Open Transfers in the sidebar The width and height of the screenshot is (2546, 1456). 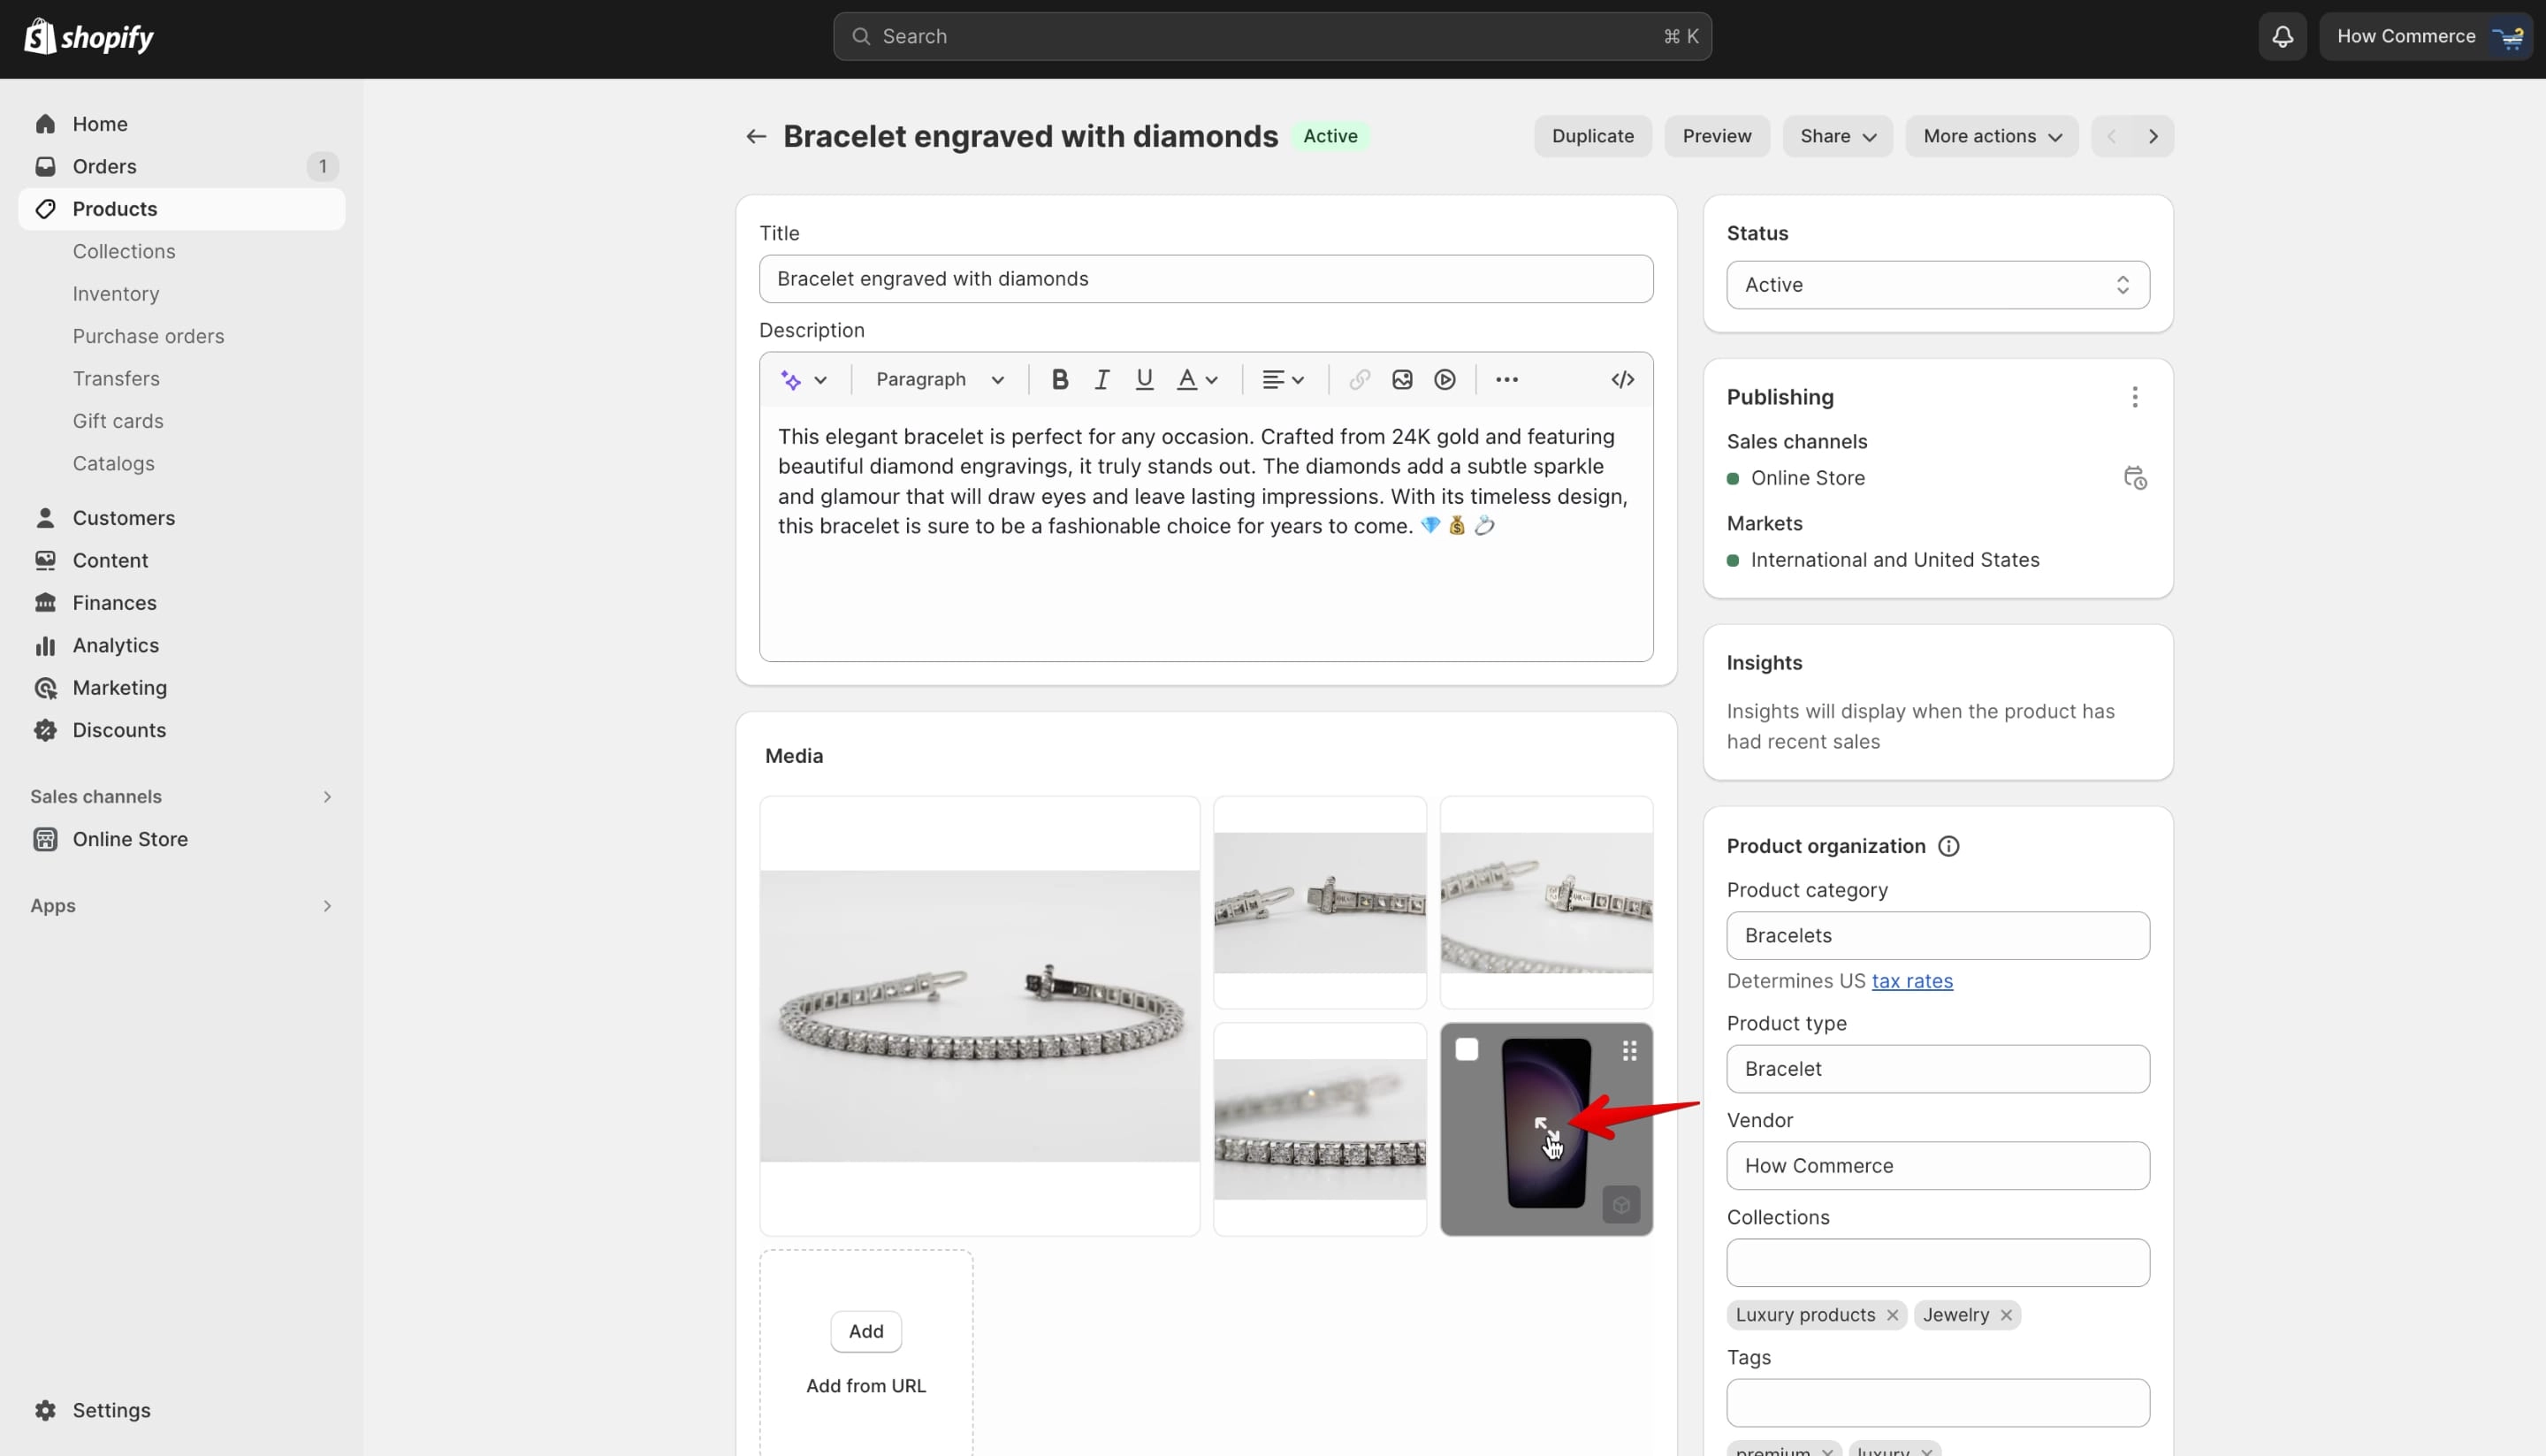coord(116,379)
